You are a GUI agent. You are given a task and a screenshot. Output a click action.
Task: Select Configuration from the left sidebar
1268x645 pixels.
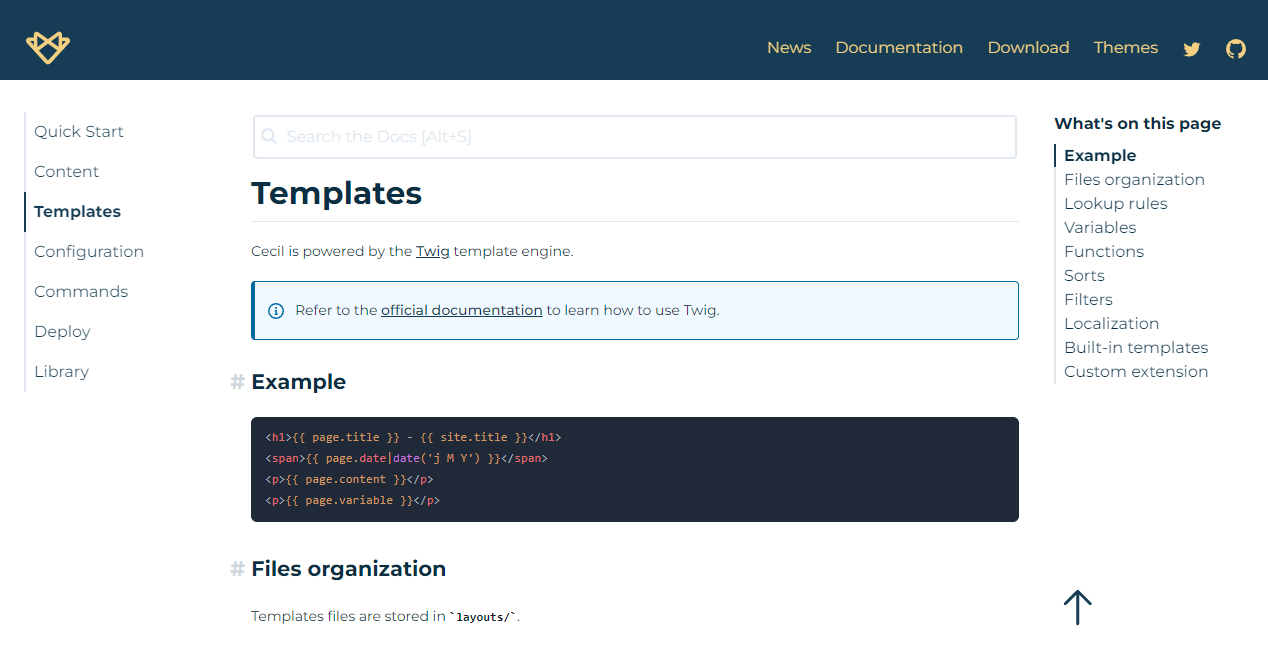coord(89,251)
